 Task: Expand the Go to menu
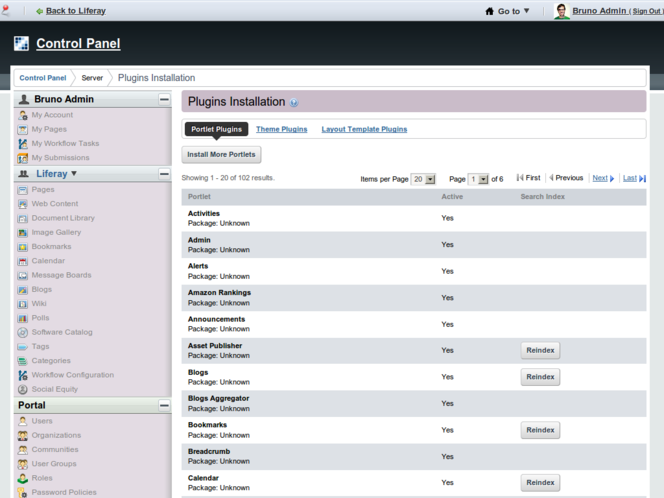(508, 11)
